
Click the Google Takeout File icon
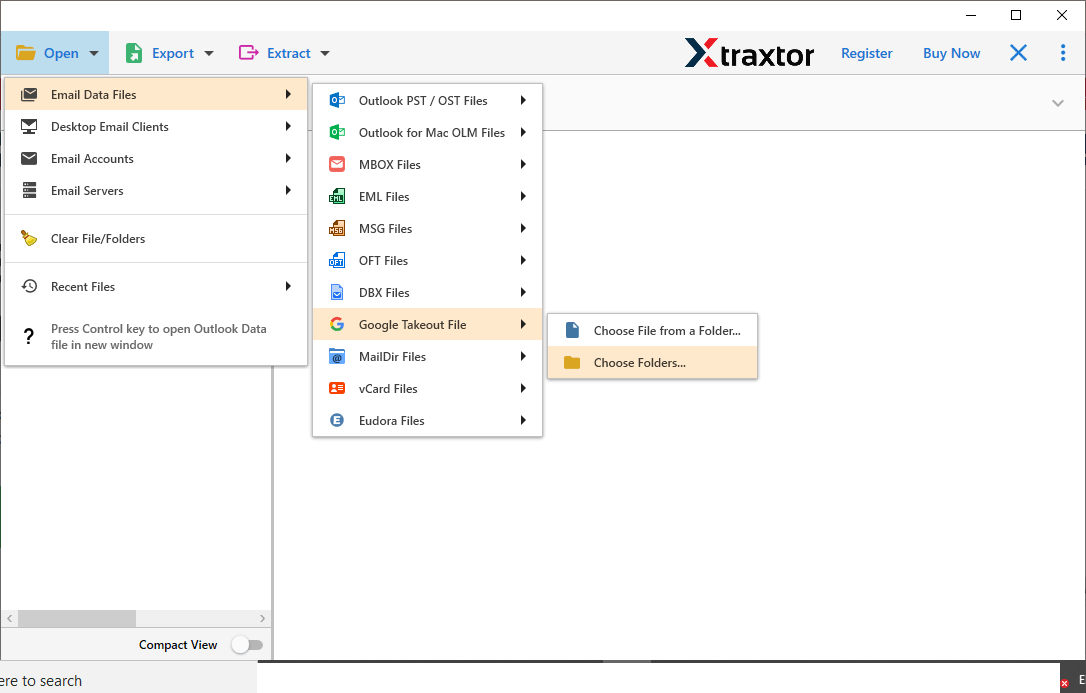click(337, 324)
